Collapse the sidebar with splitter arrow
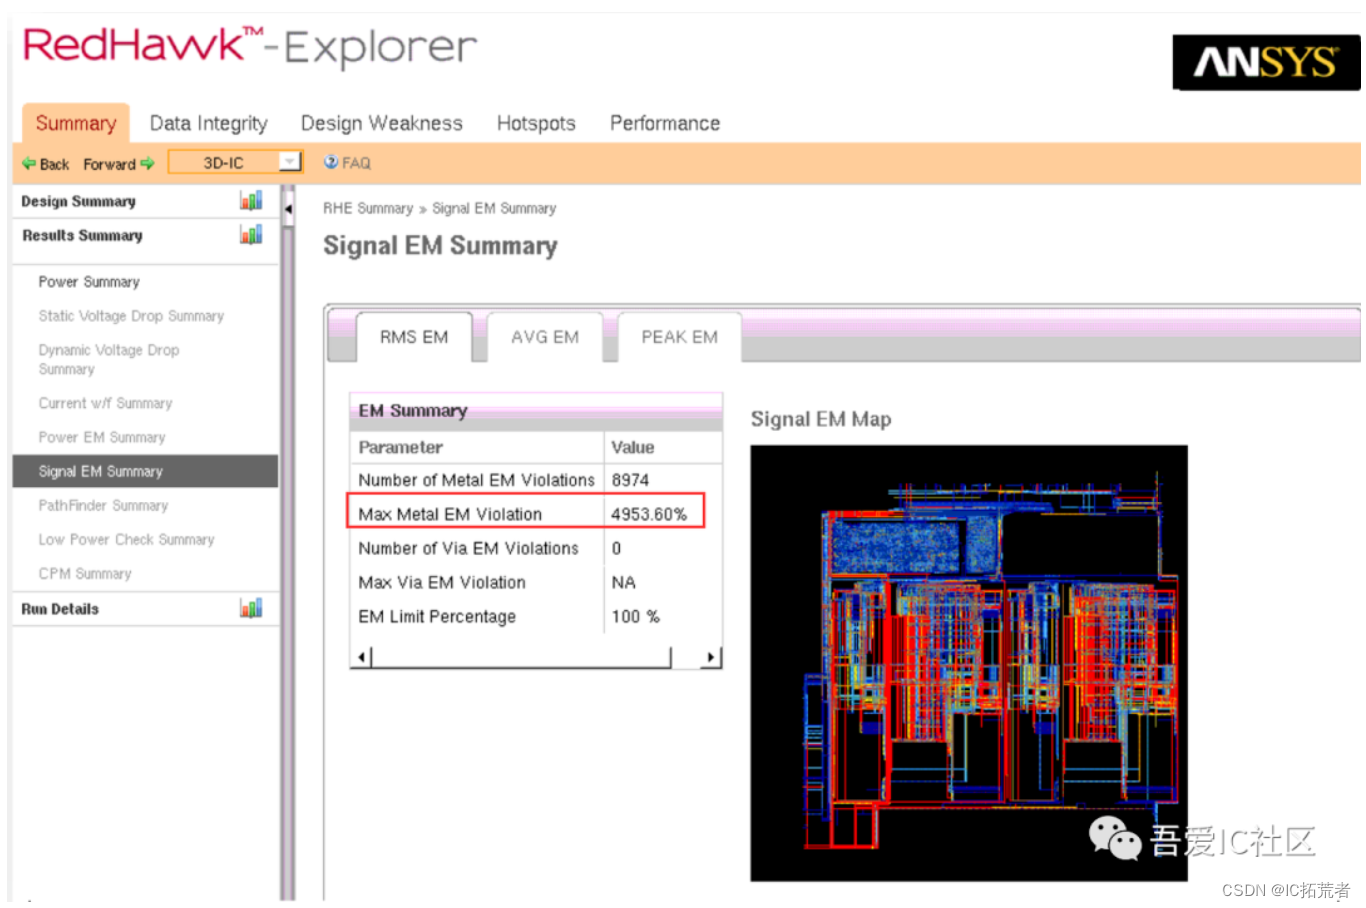Viewport: 1366px width, 908px height. (x=288, y=209)
